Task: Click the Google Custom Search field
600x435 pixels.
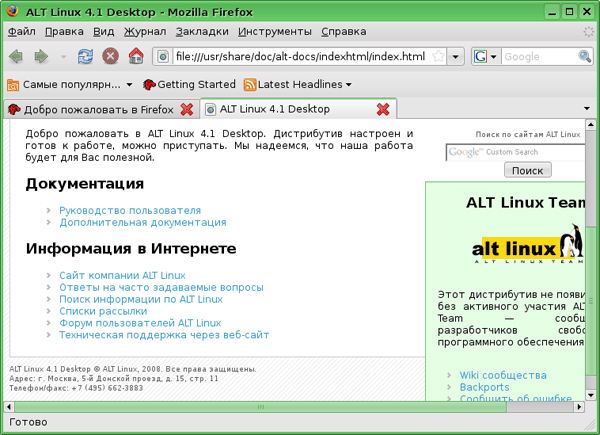Action: tap(515, 152)
